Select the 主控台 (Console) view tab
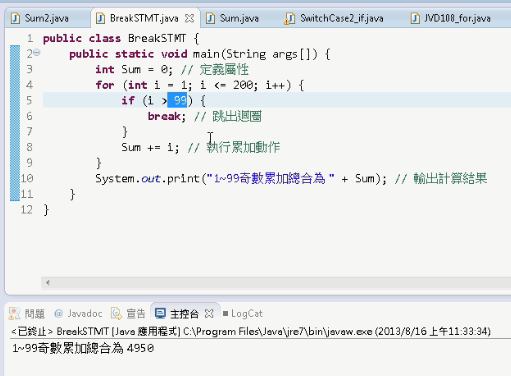This screenshot has height=376, width=511. pos(184,314)
